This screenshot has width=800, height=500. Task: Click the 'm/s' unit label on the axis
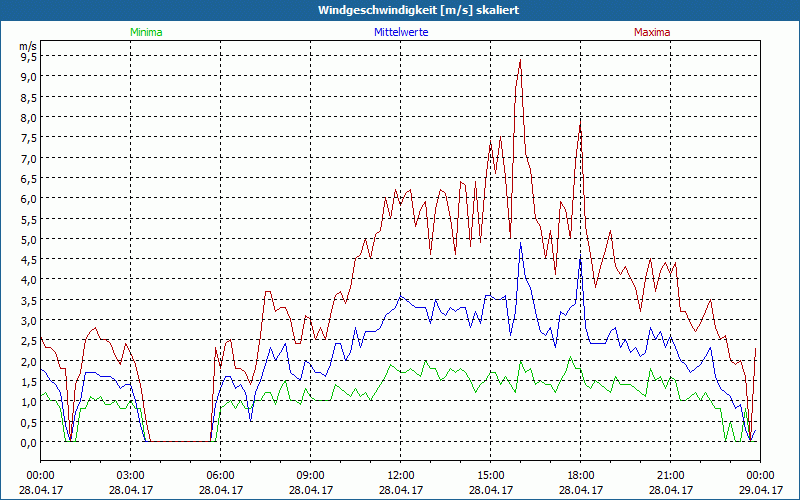28,46
